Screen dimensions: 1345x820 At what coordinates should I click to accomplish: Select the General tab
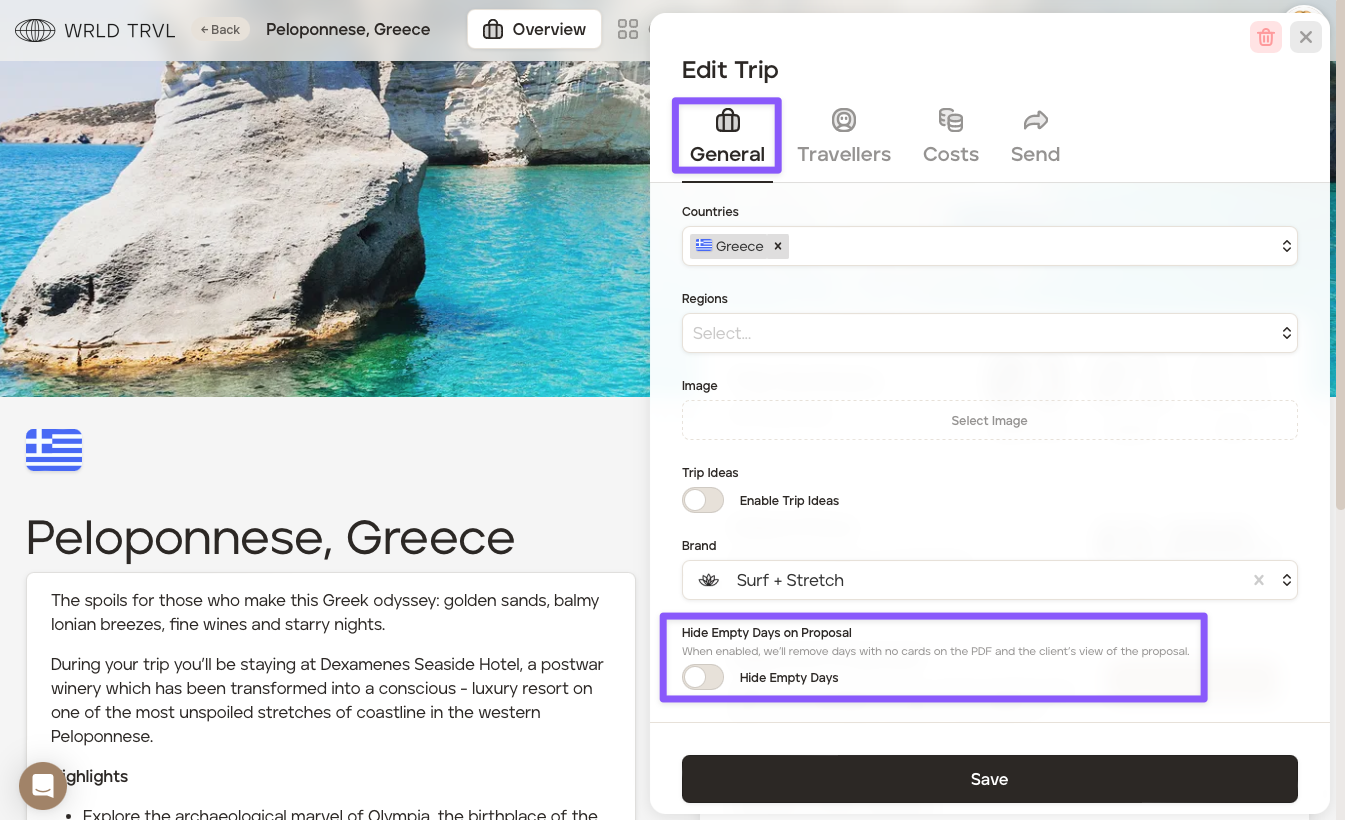[727, 137]
